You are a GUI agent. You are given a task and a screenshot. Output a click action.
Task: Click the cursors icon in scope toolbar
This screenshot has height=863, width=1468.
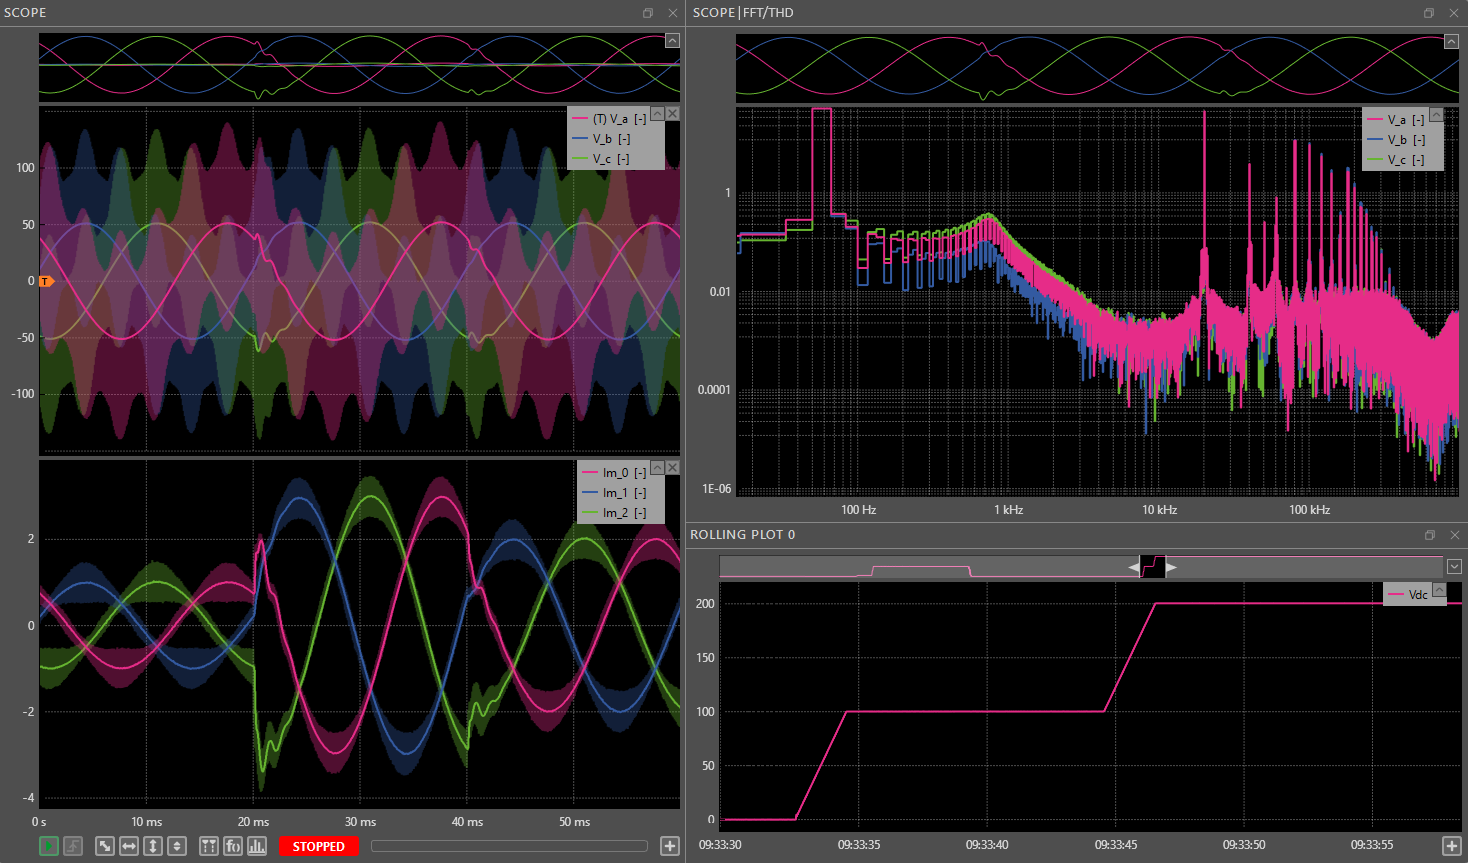point(209,846)
